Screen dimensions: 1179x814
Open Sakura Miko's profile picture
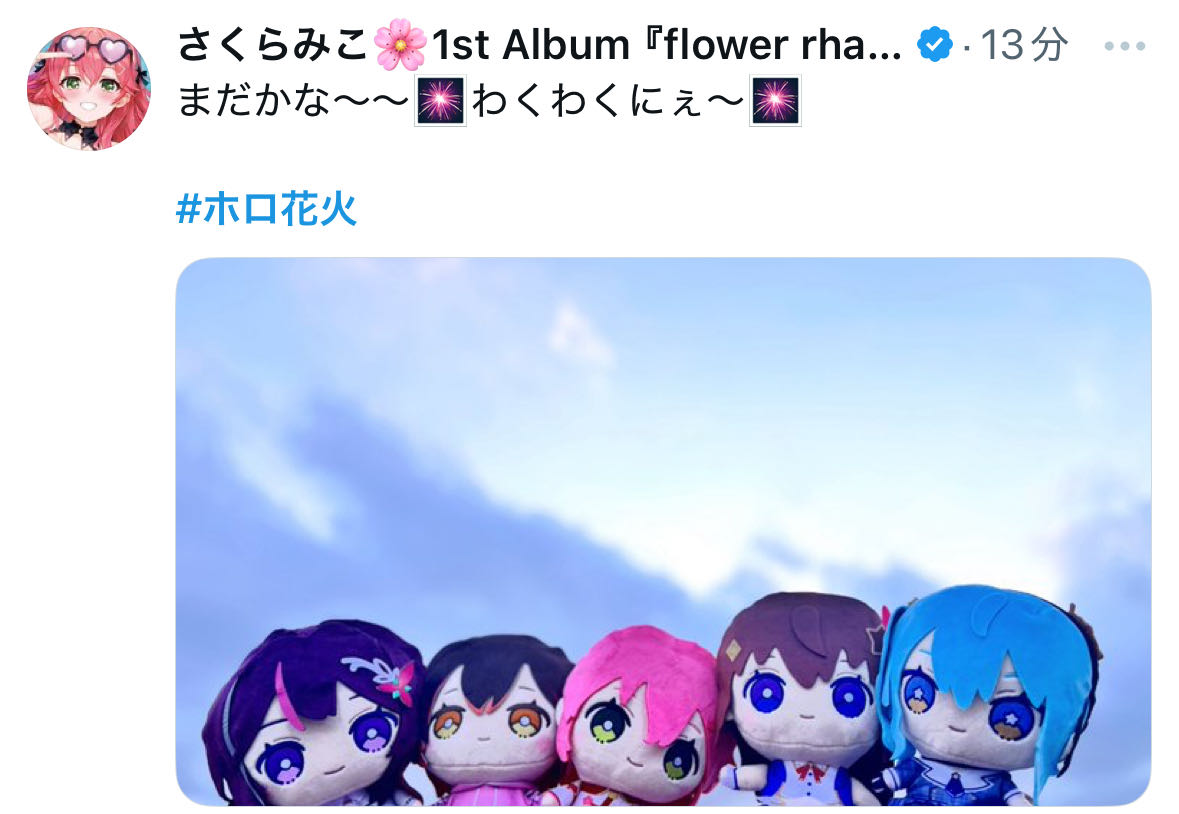(89, 89)
